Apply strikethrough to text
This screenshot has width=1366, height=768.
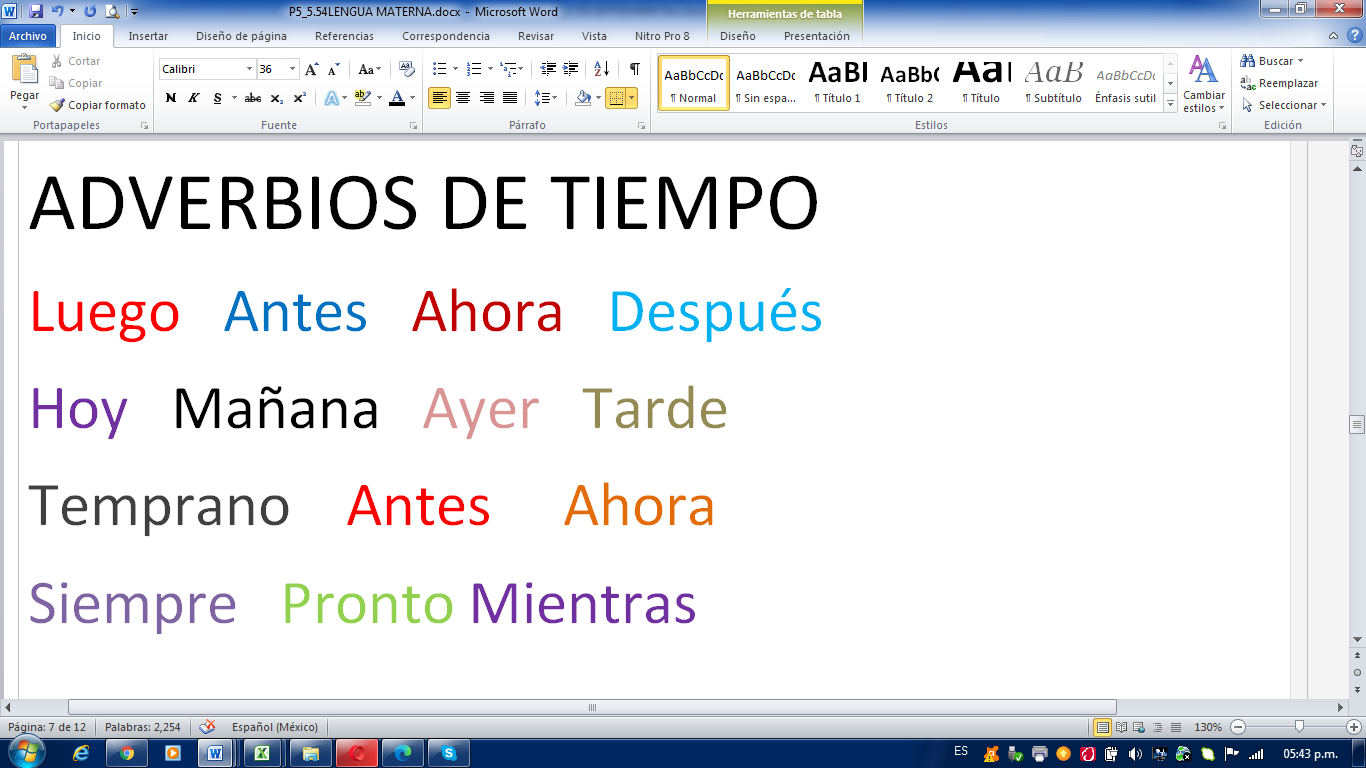point(252,98)
